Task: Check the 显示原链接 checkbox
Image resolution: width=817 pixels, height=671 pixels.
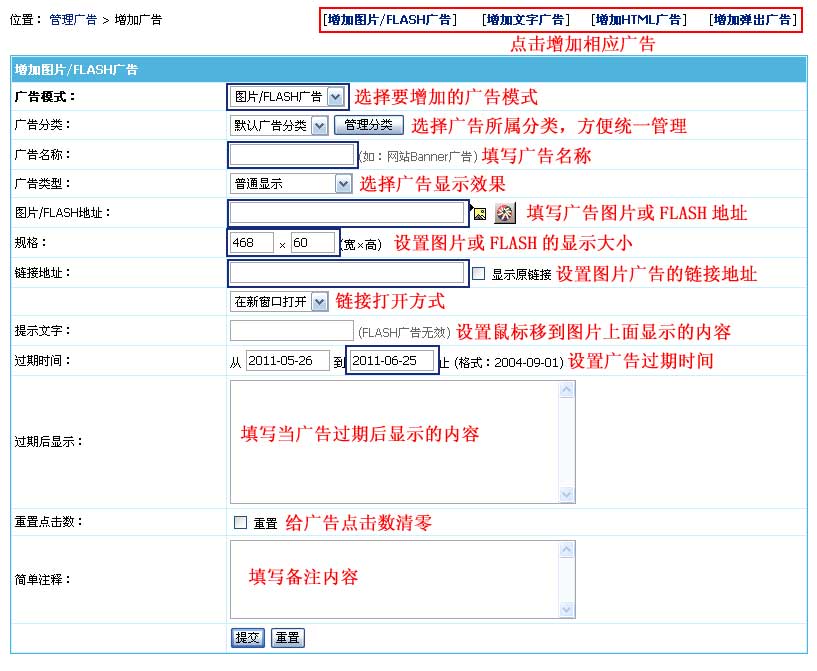Action: coord(479,273)
